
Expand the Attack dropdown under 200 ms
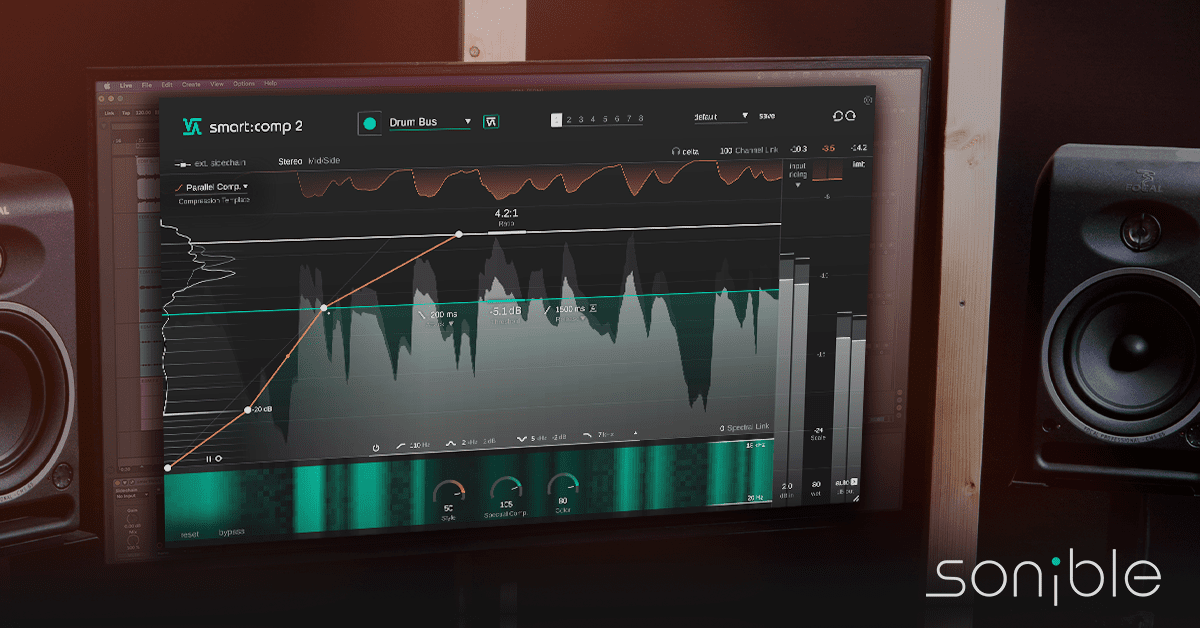450,324
